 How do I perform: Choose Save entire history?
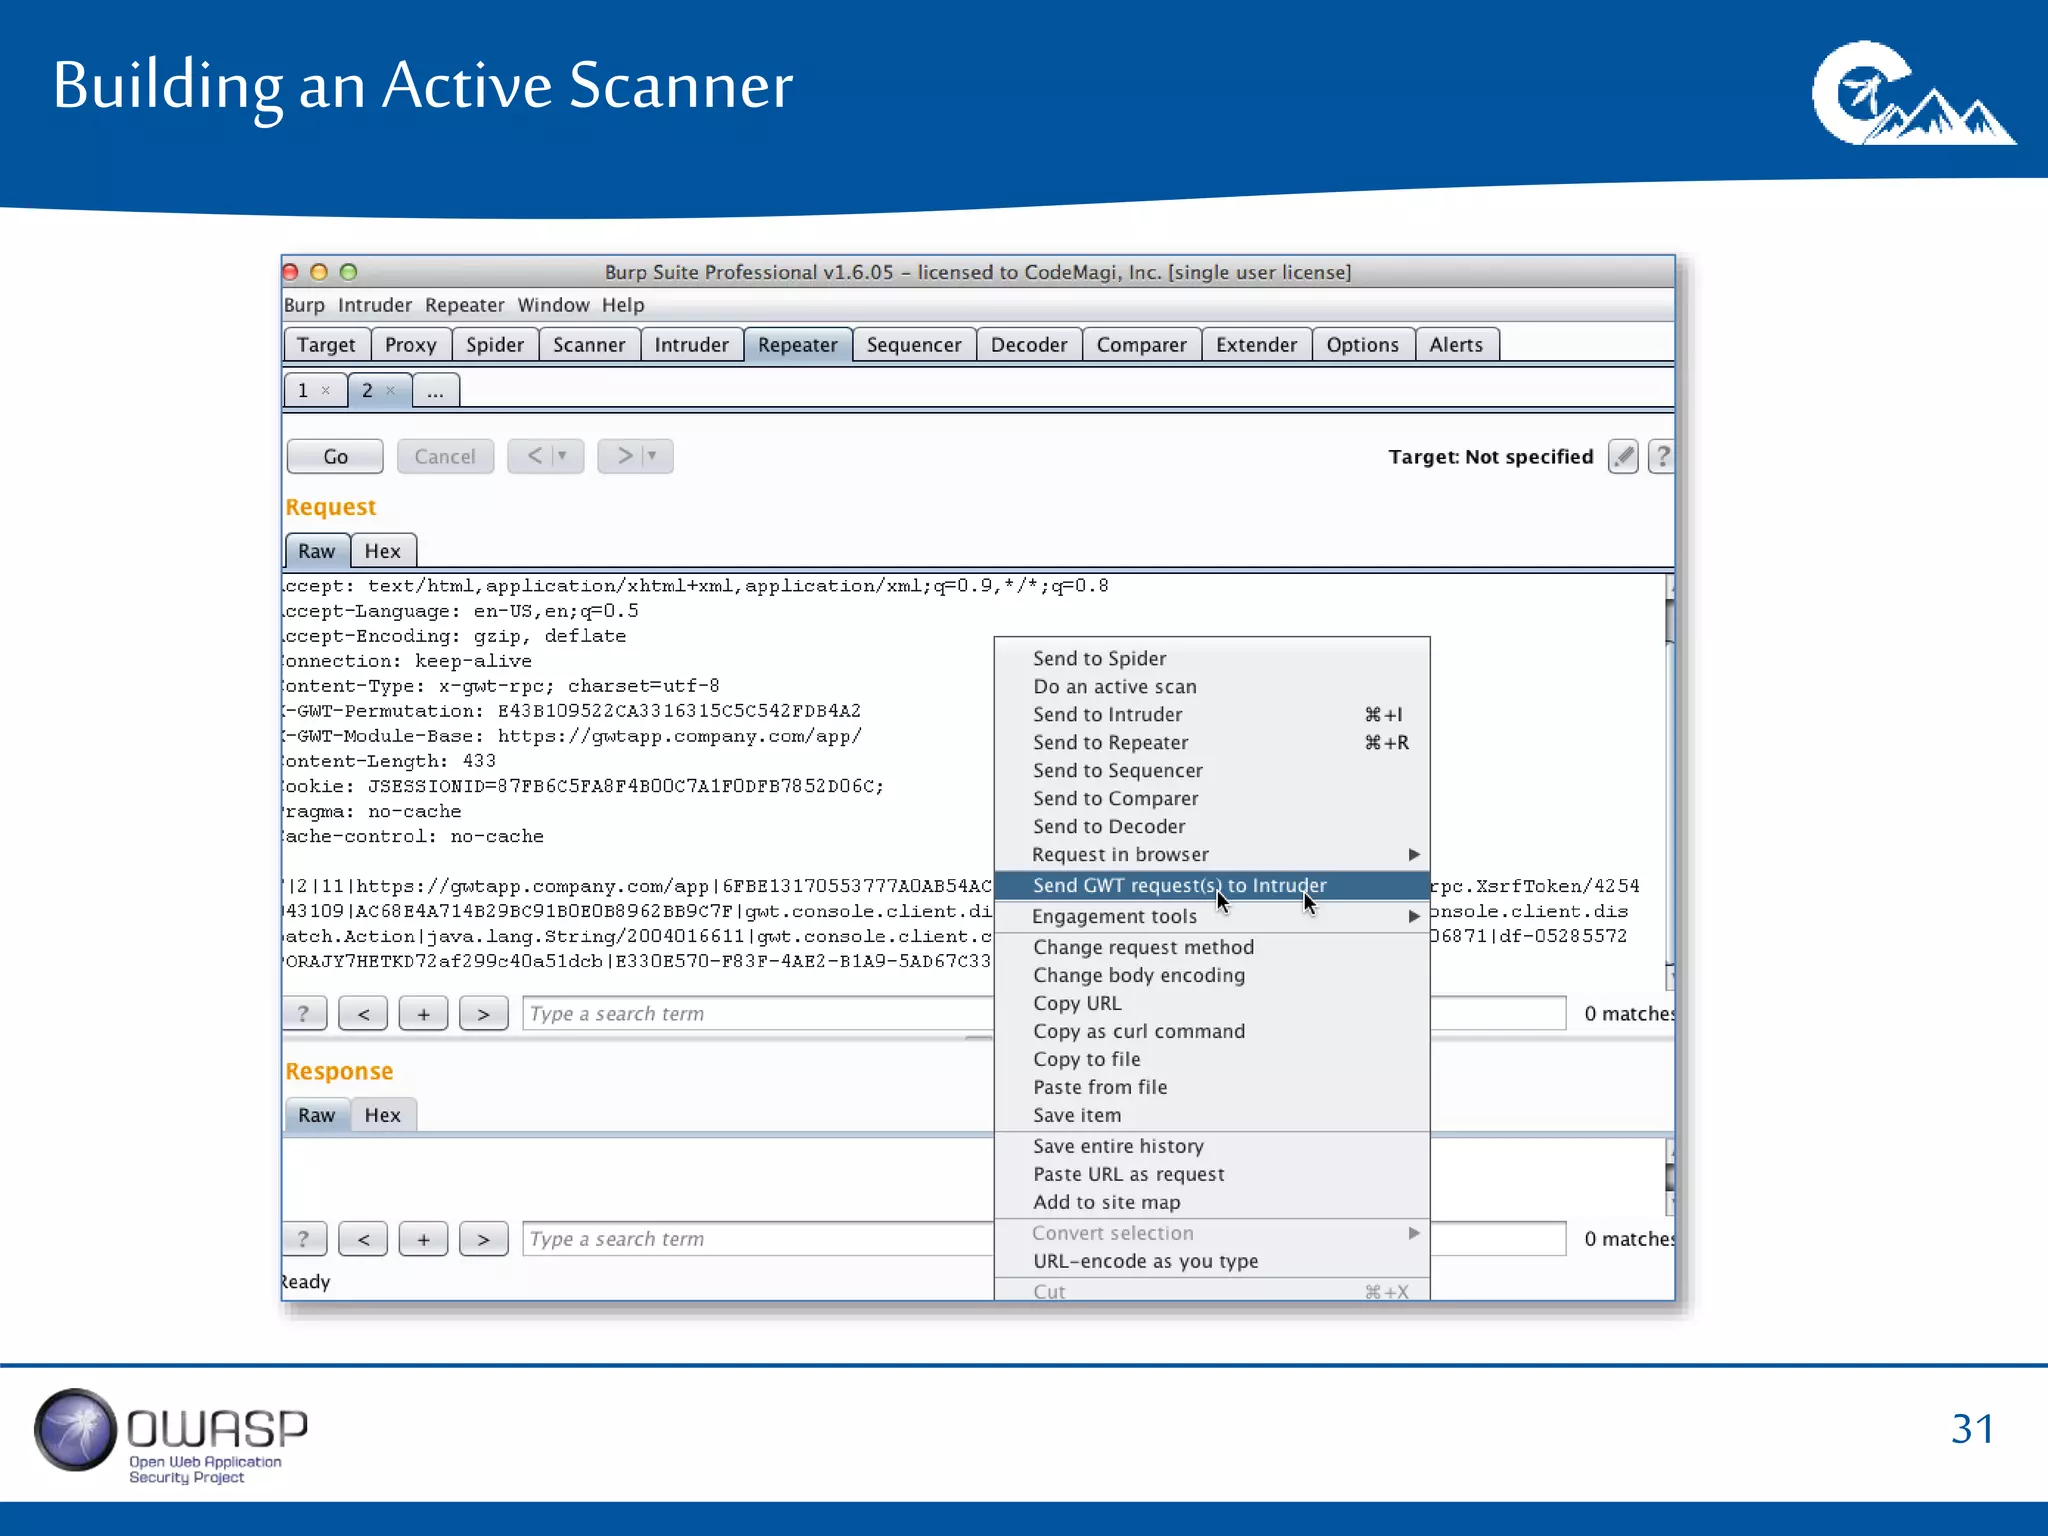[1212, 1147]
